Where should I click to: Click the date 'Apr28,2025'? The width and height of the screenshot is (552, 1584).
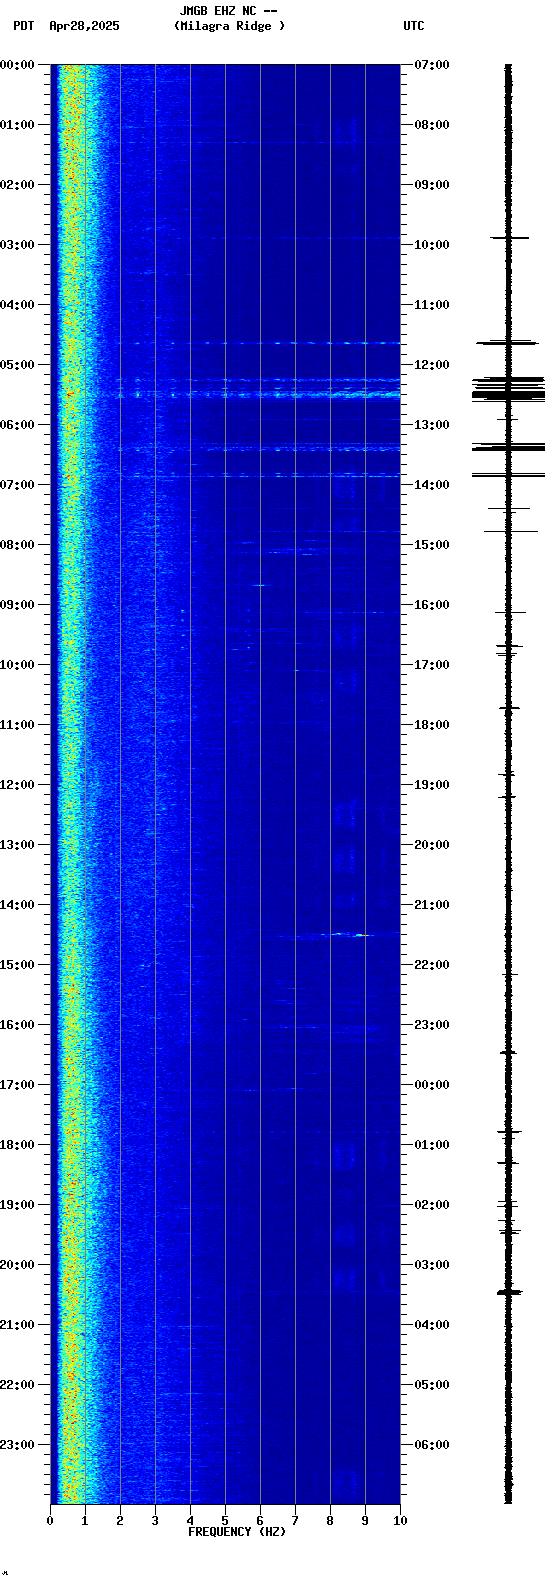84,26
